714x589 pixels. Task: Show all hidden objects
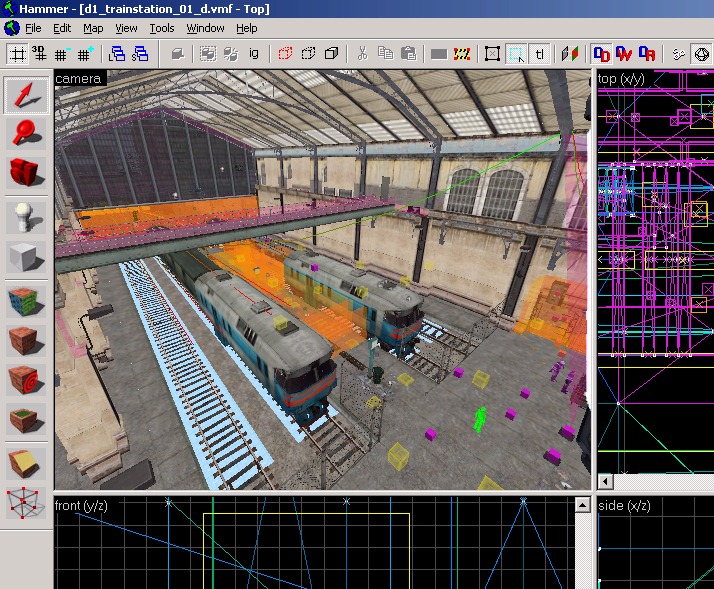click(x=332, y=54)
